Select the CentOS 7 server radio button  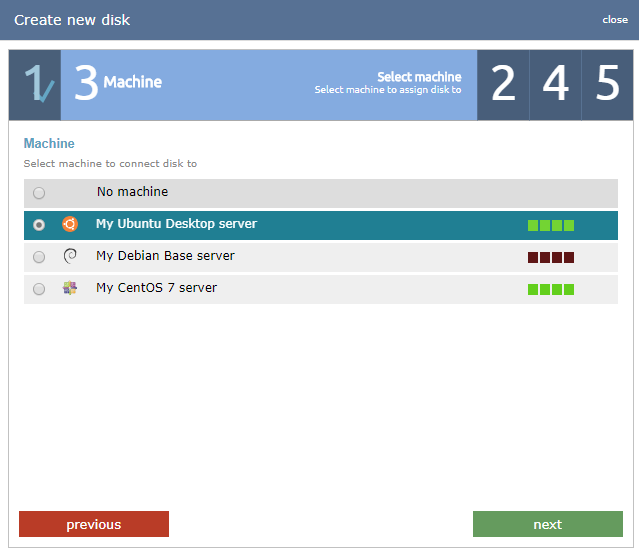coord(39,289)
